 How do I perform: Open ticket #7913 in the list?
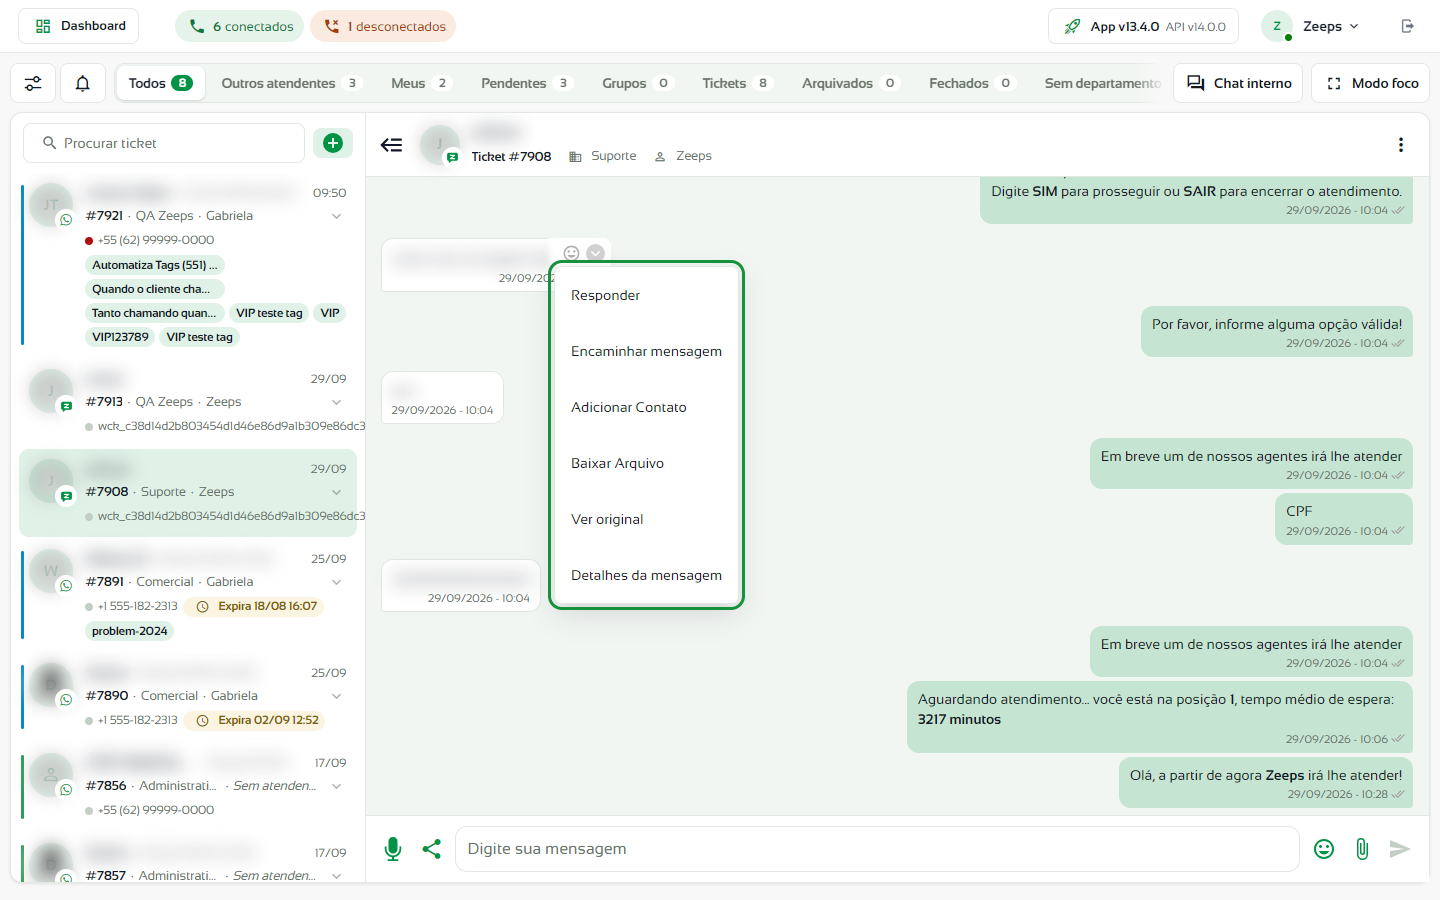click(x=188, y=402)
